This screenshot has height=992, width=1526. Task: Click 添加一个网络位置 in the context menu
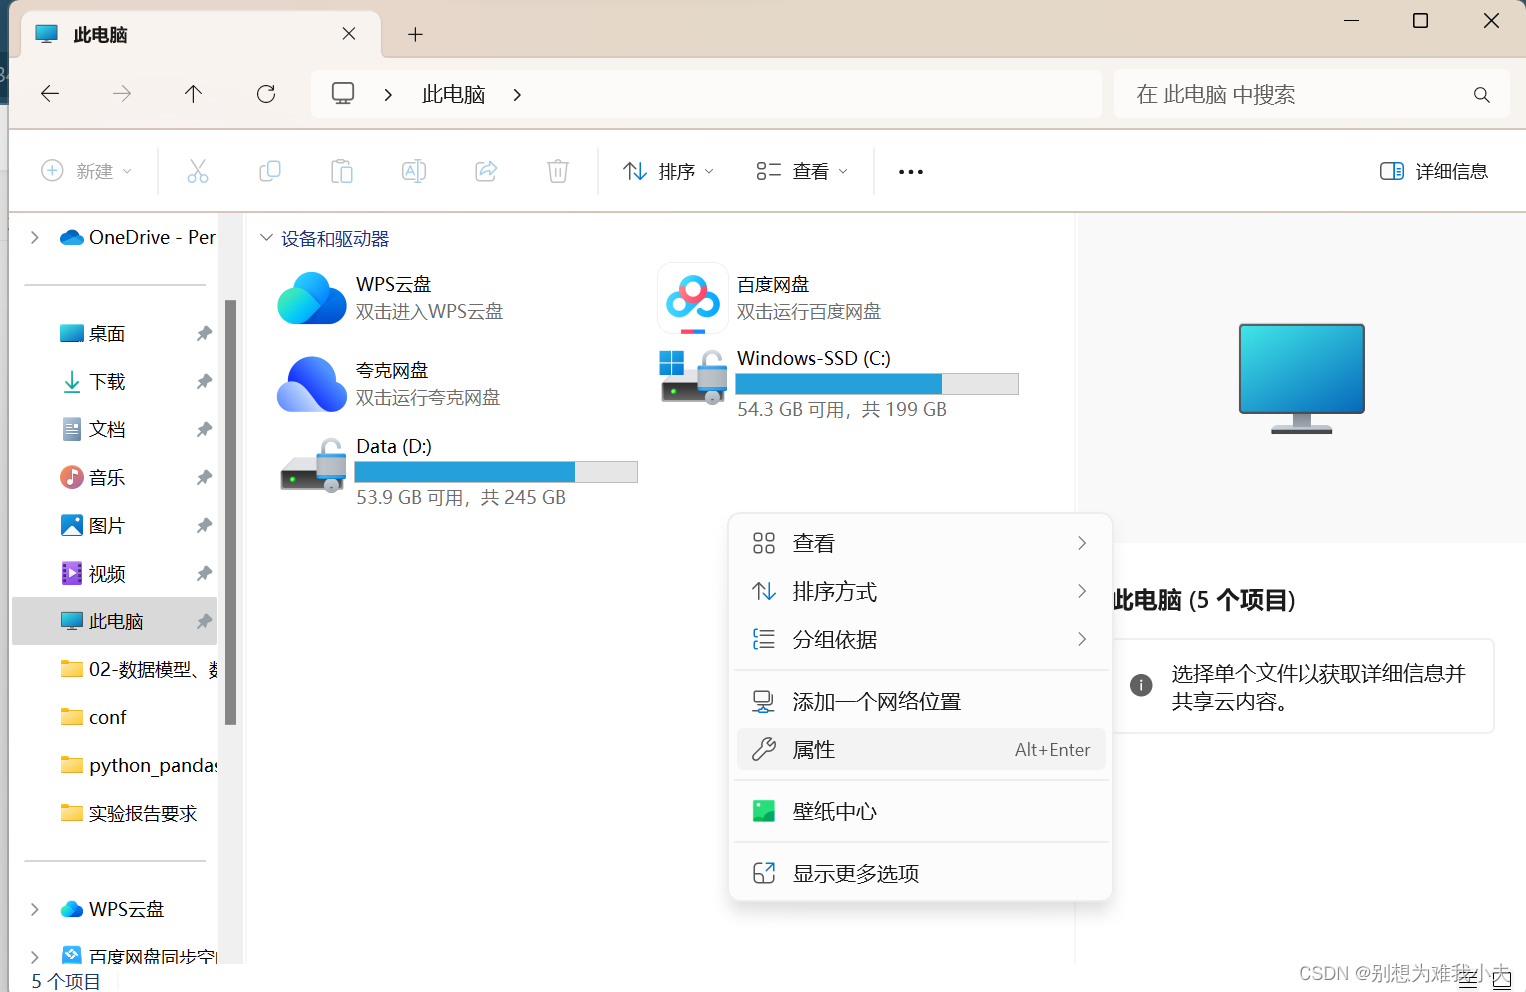pos(876,701)
